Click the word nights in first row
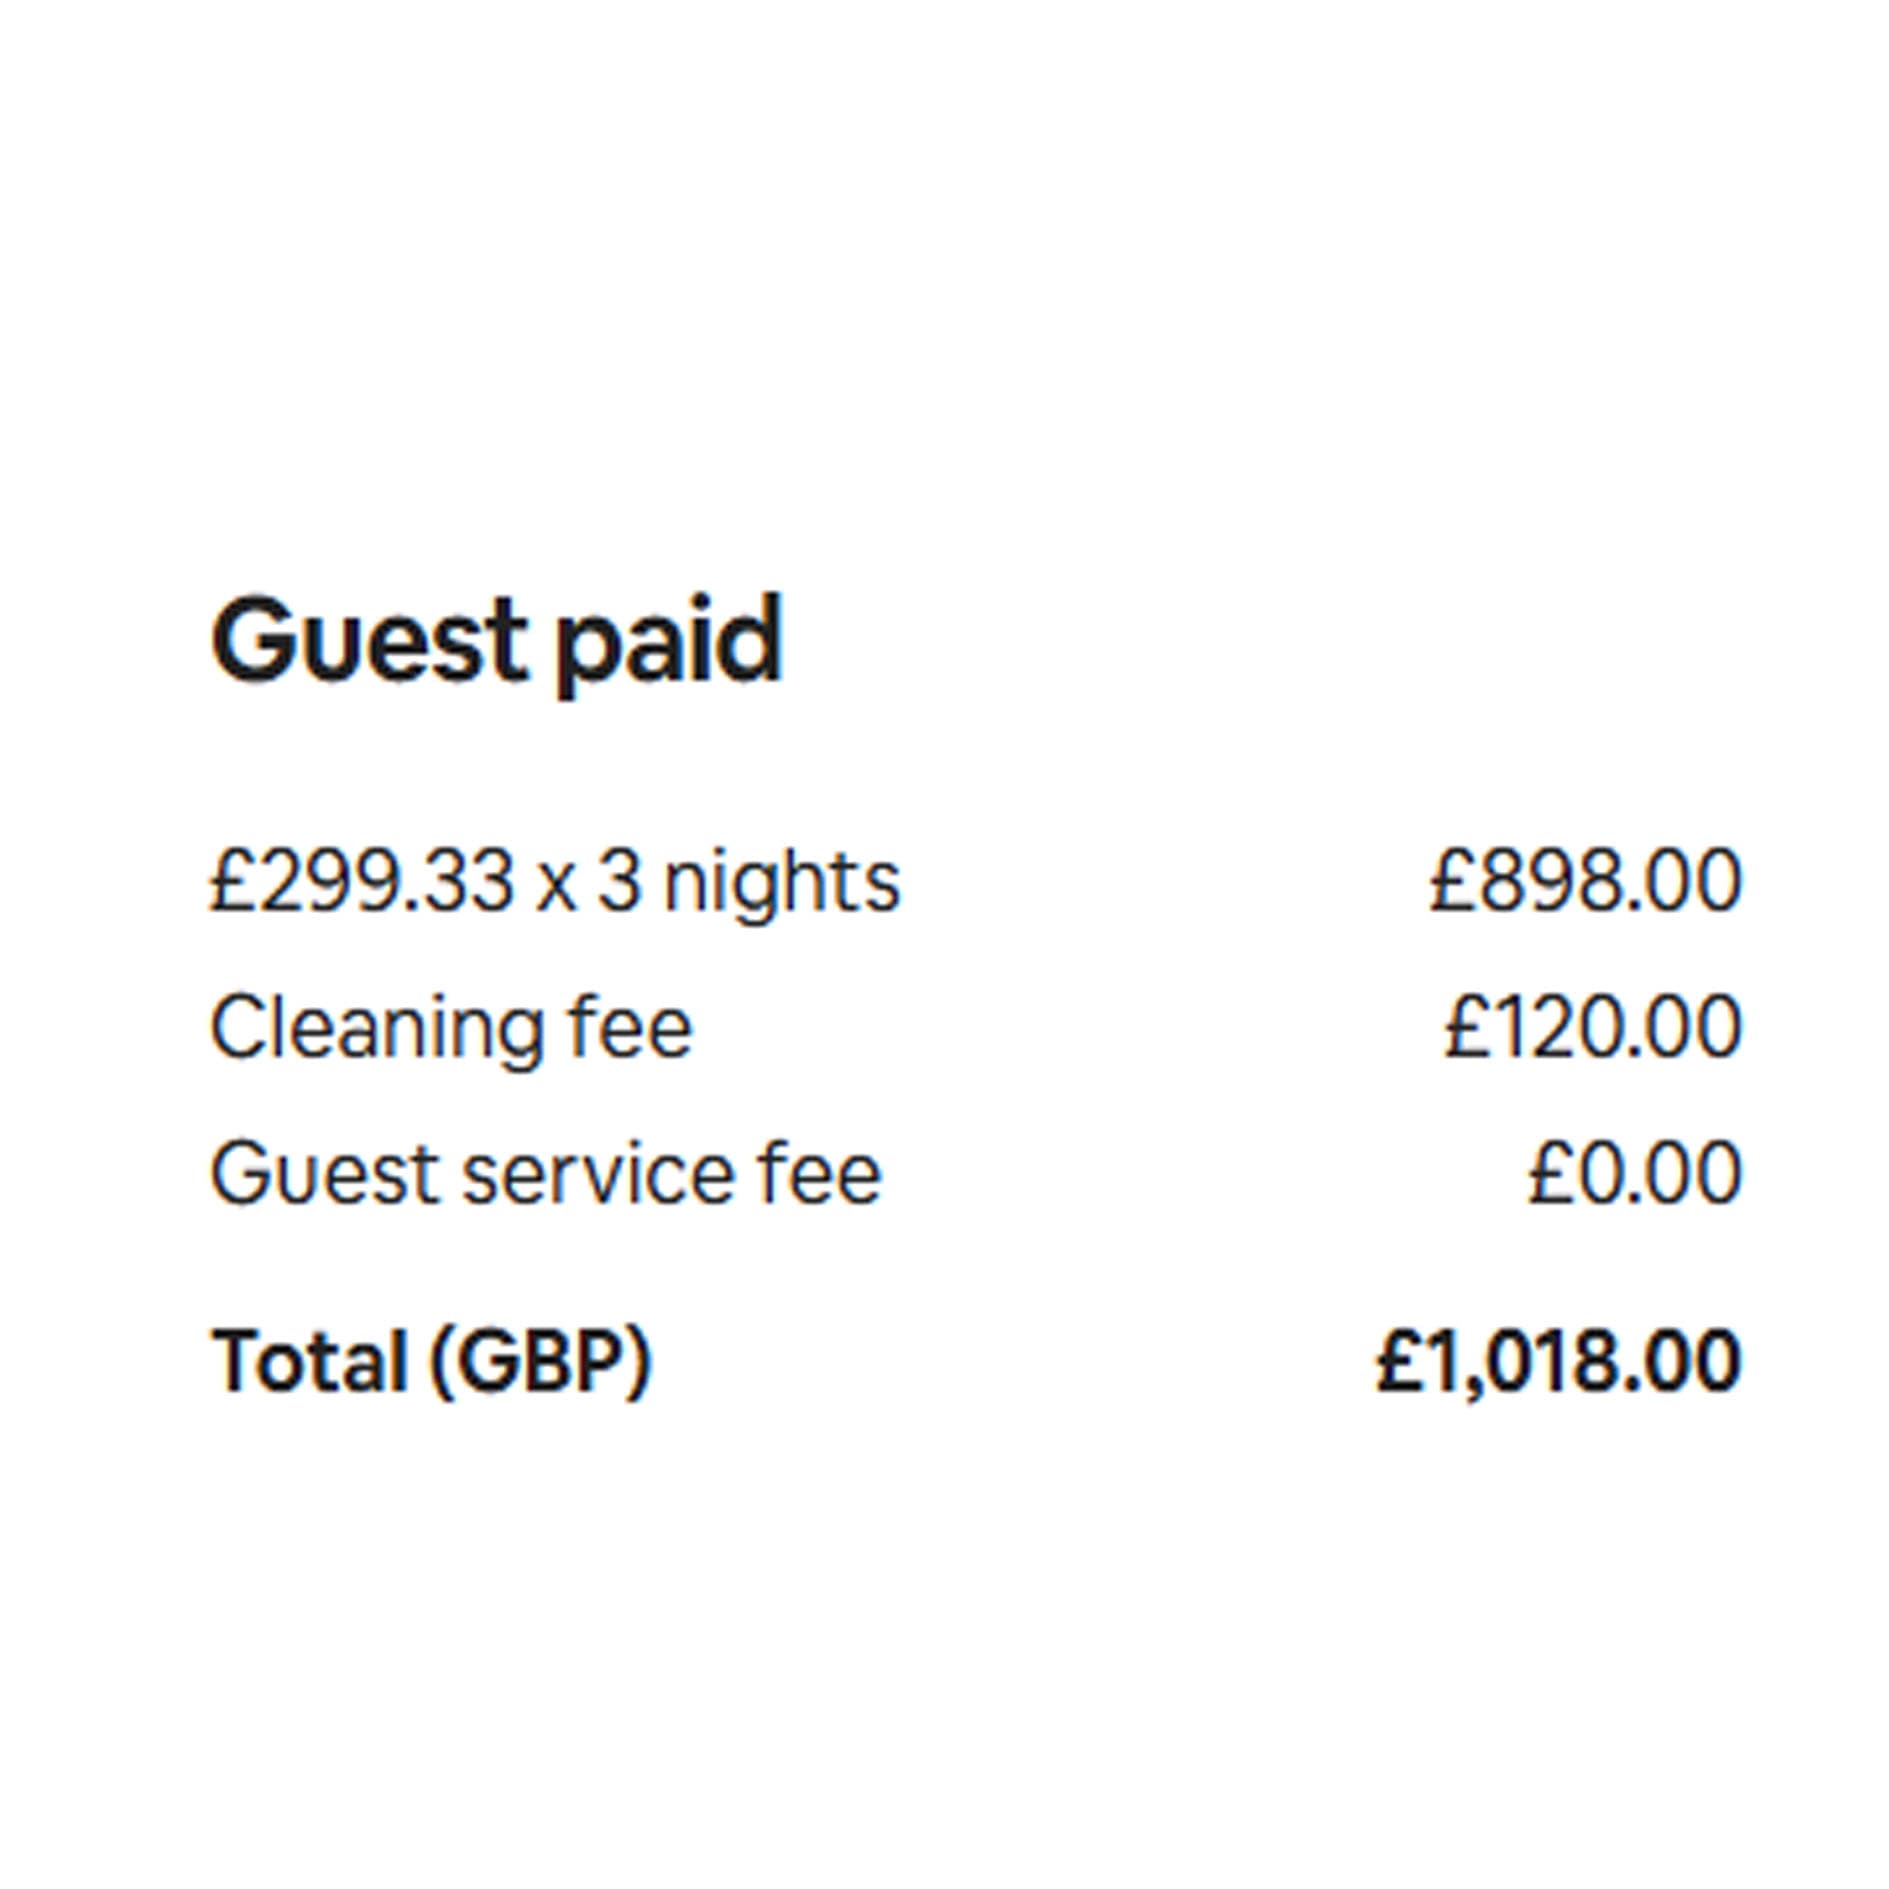 click(x=782, y=881)
